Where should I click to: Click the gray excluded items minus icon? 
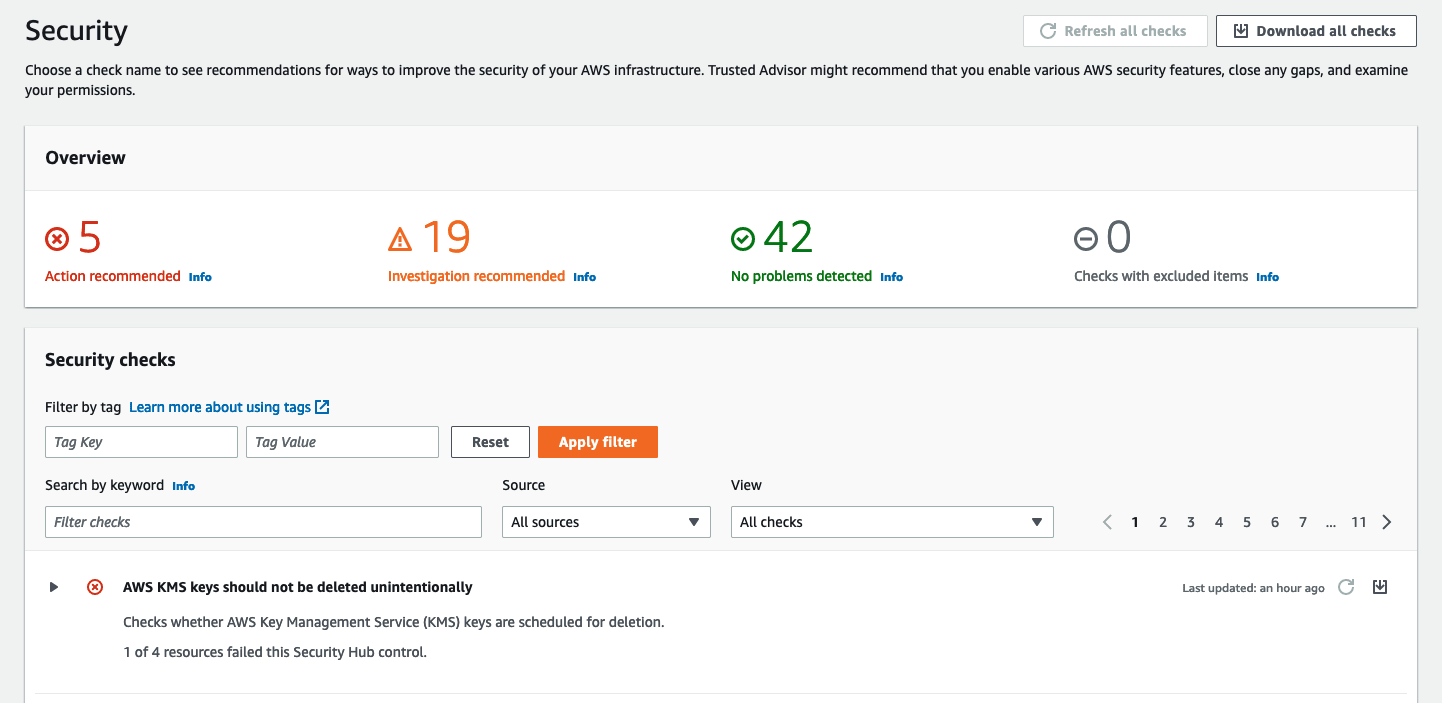(1086, 239)
